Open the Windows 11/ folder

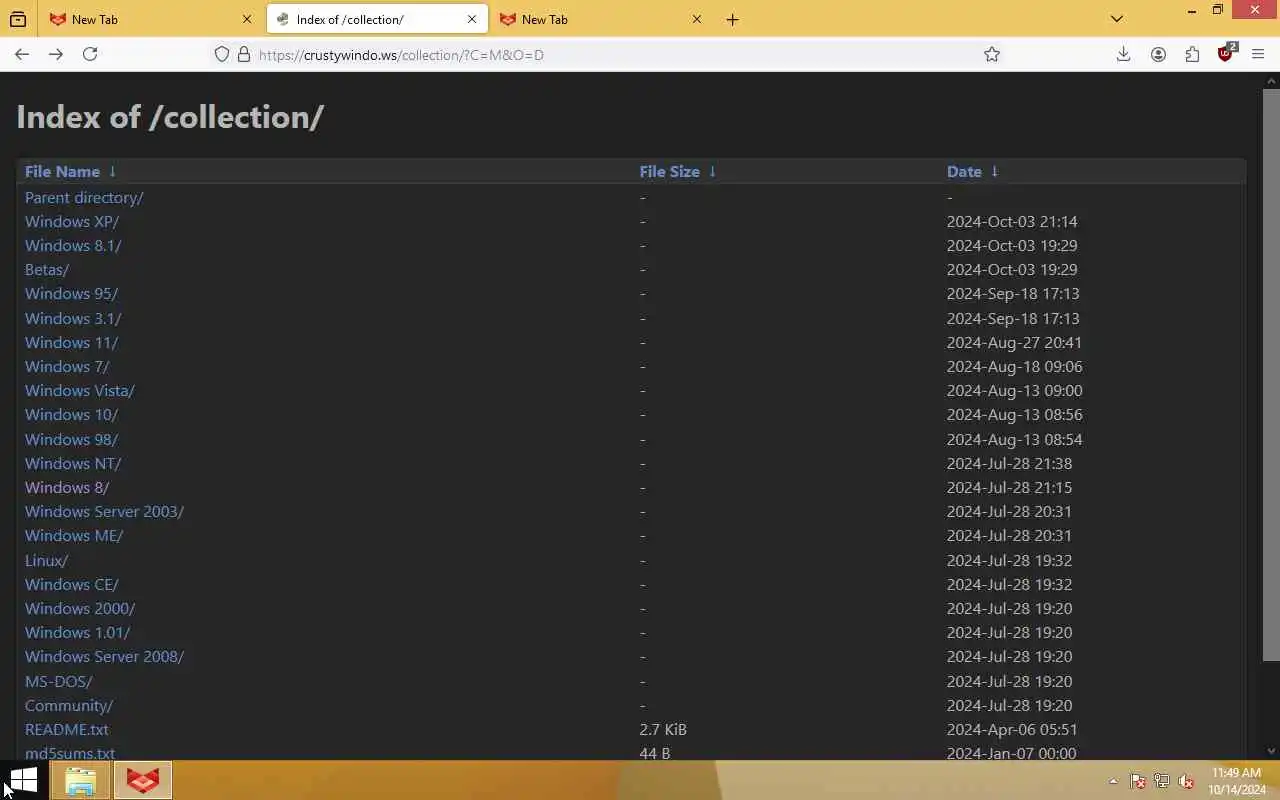click(x=71, y=343)
